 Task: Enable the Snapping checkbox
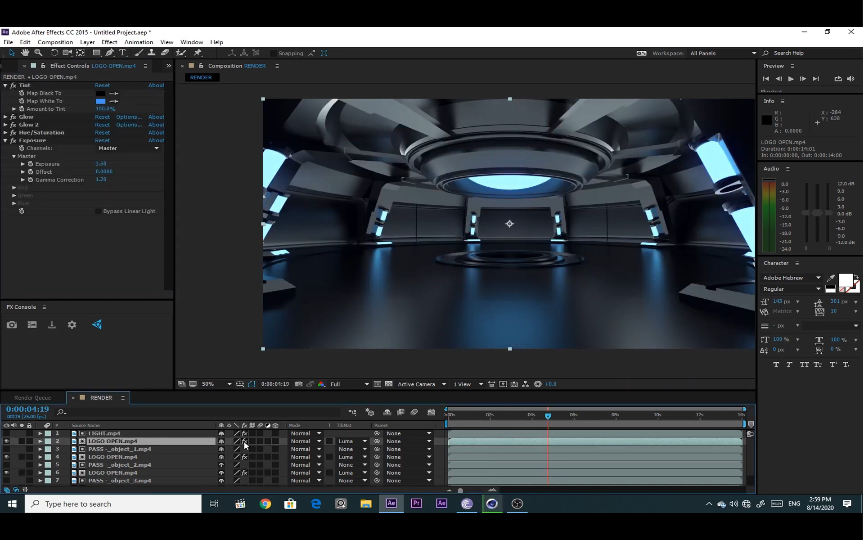(x=273, y=53)
